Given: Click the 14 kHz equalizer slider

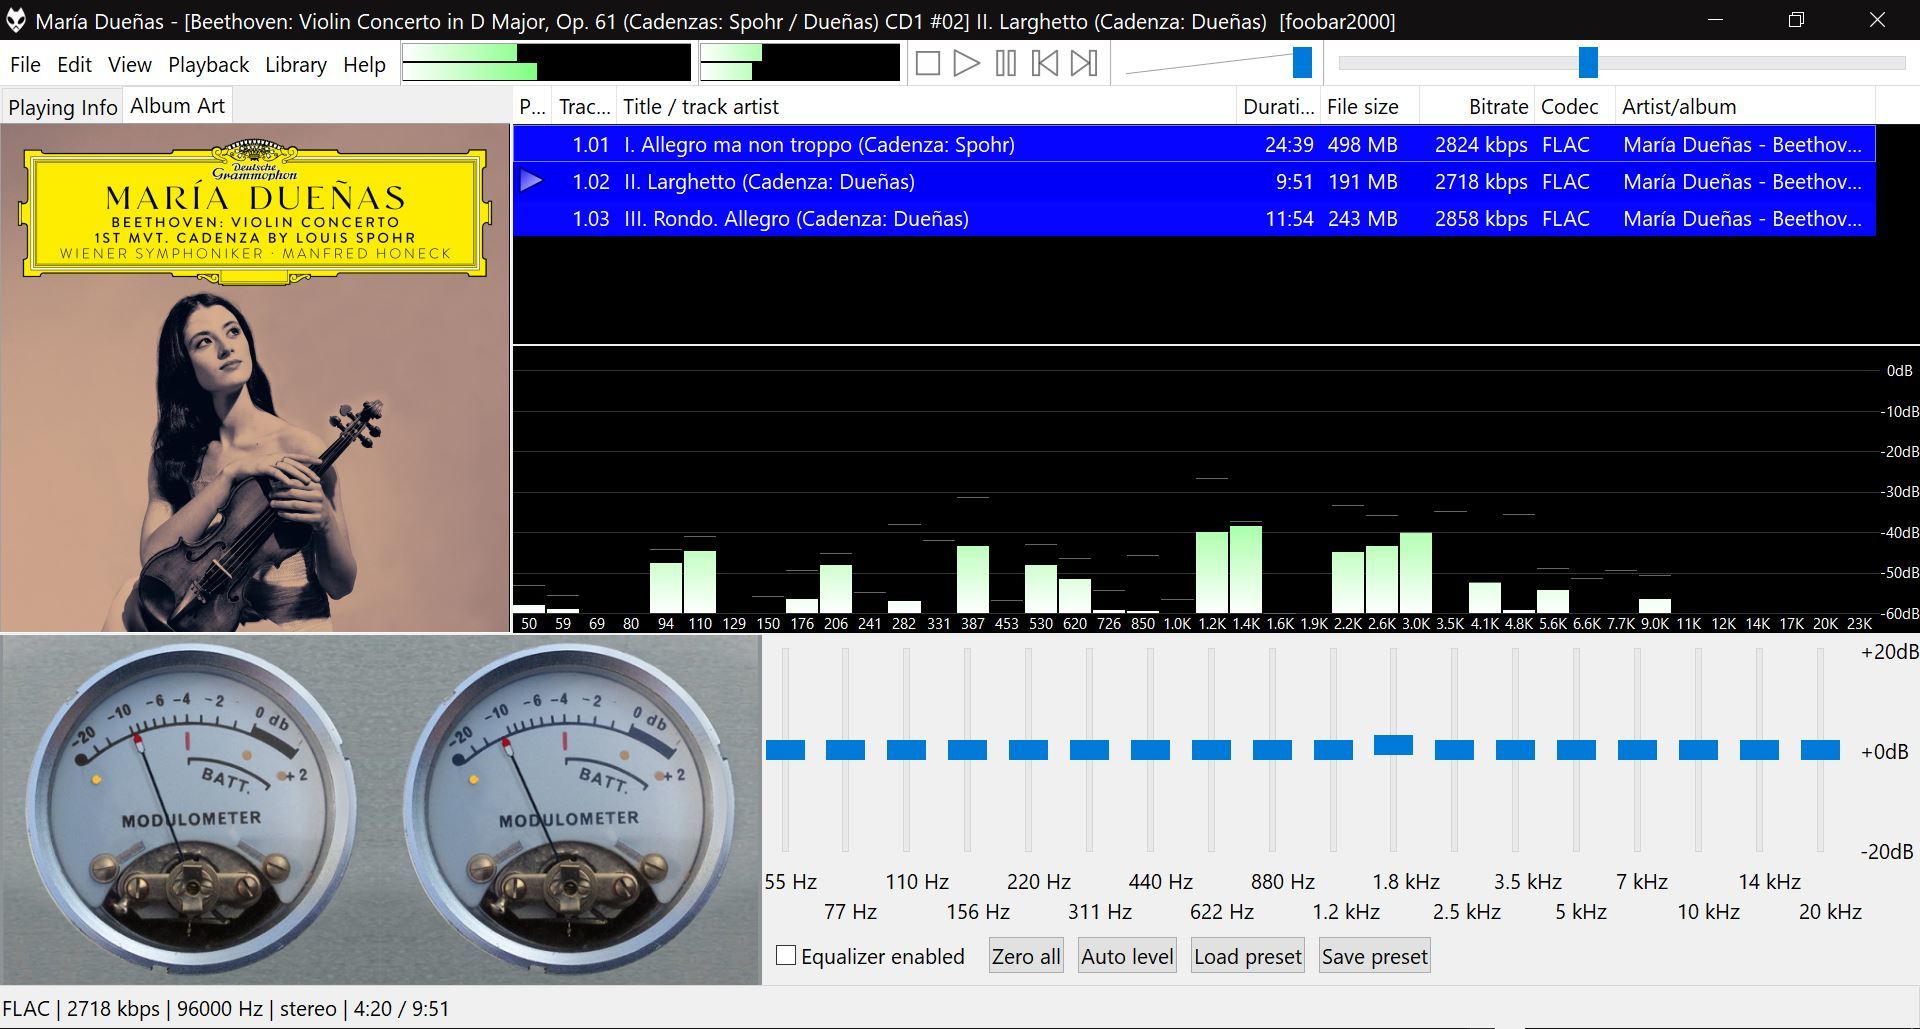Looking at the screenshot, I should [1760, 750].
